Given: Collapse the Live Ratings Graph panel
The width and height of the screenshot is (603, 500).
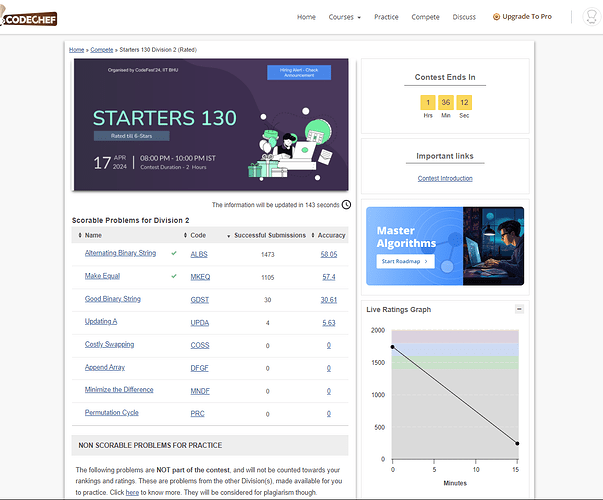Looking at the screenshot, I should coord(519,309).
